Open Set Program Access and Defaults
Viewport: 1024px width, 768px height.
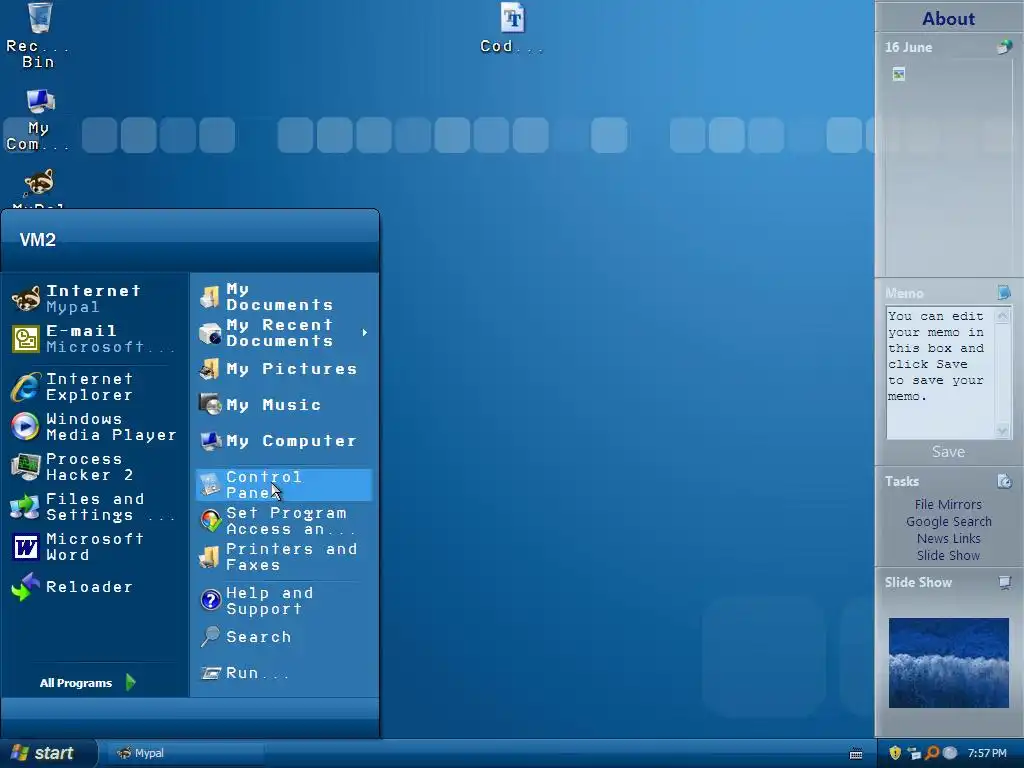[284, 521]
